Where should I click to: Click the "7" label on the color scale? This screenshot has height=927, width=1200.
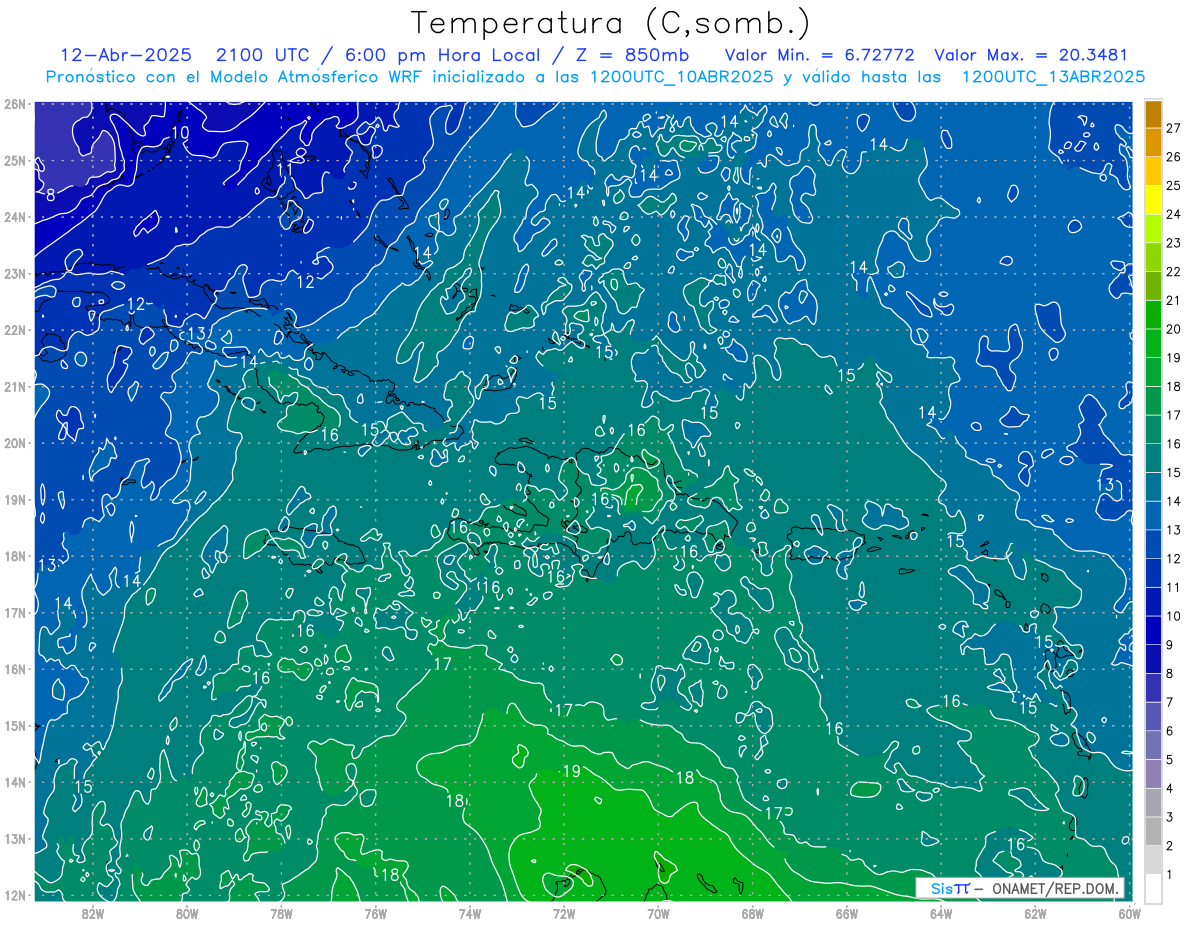(x=1169, y=702)
